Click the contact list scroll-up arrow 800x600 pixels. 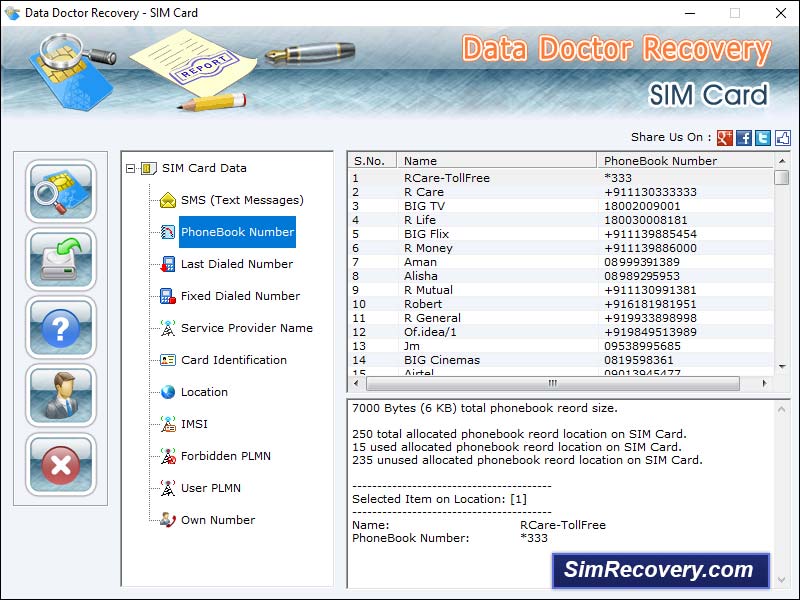[x=782, y=161]
